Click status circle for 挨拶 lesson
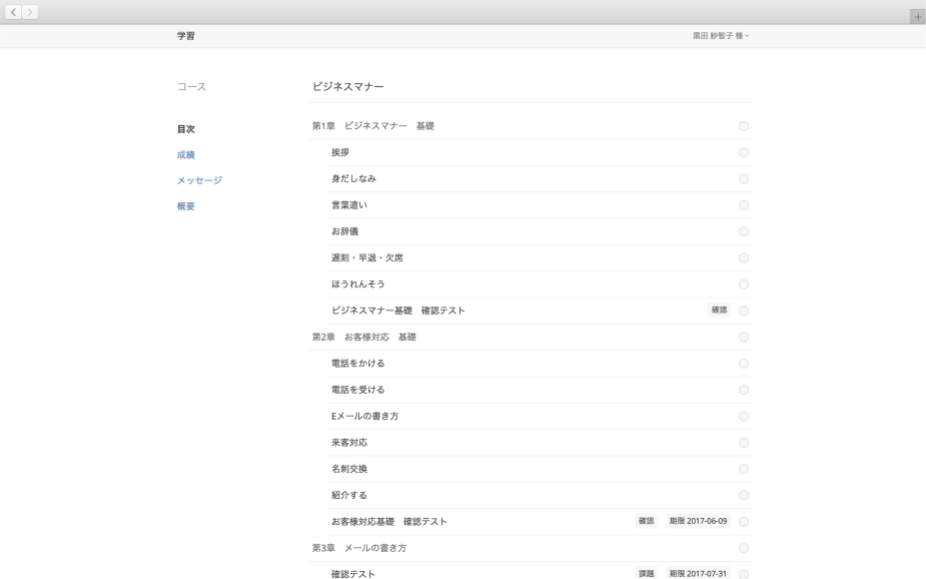926x579 pixels. click(743, 152)
